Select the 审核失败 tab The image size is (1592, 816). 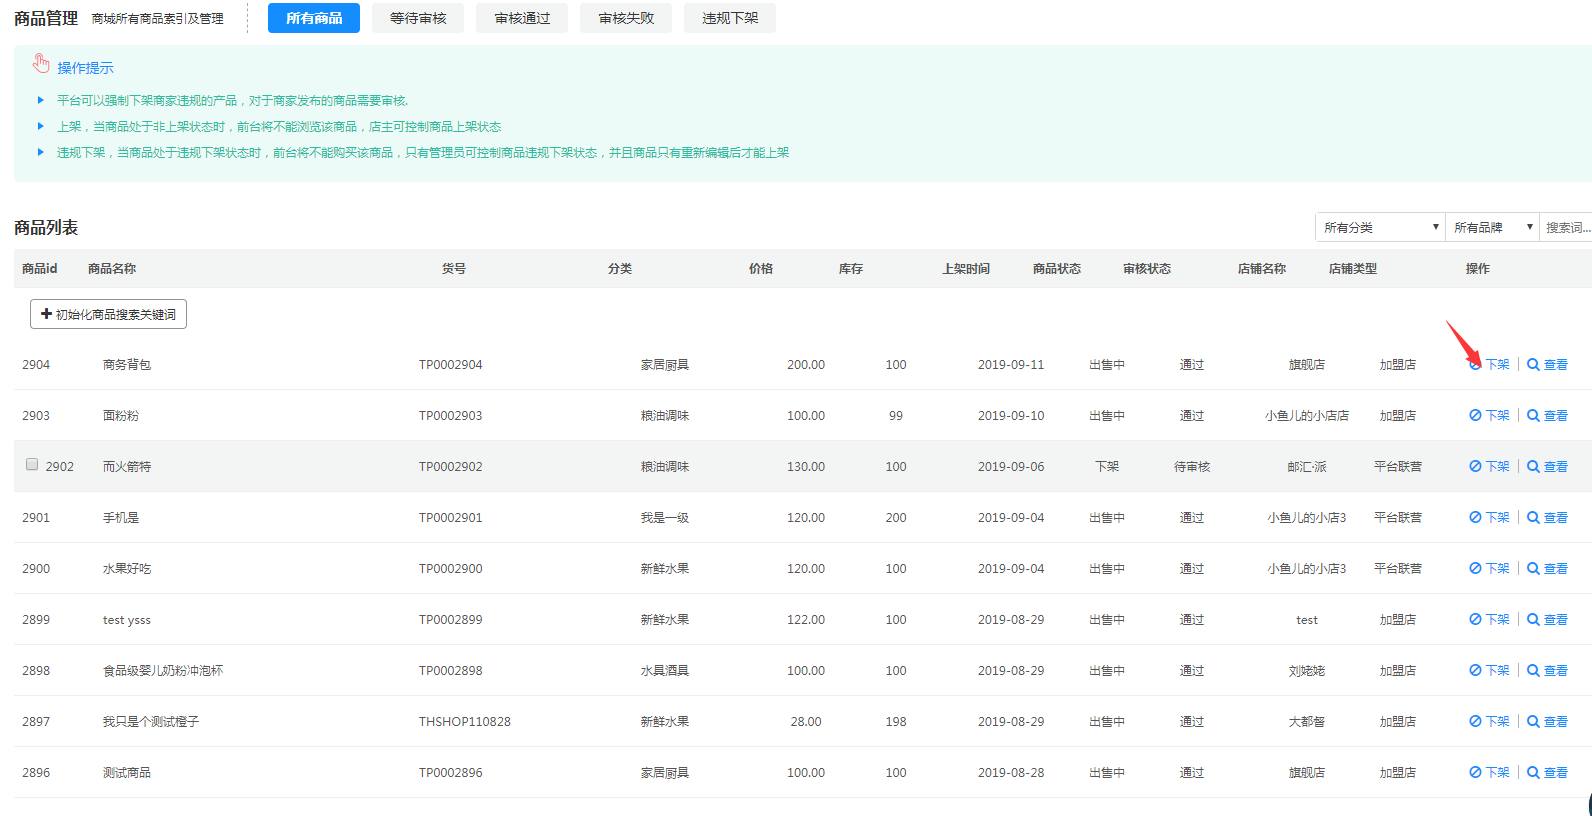(x=626, y=18)
